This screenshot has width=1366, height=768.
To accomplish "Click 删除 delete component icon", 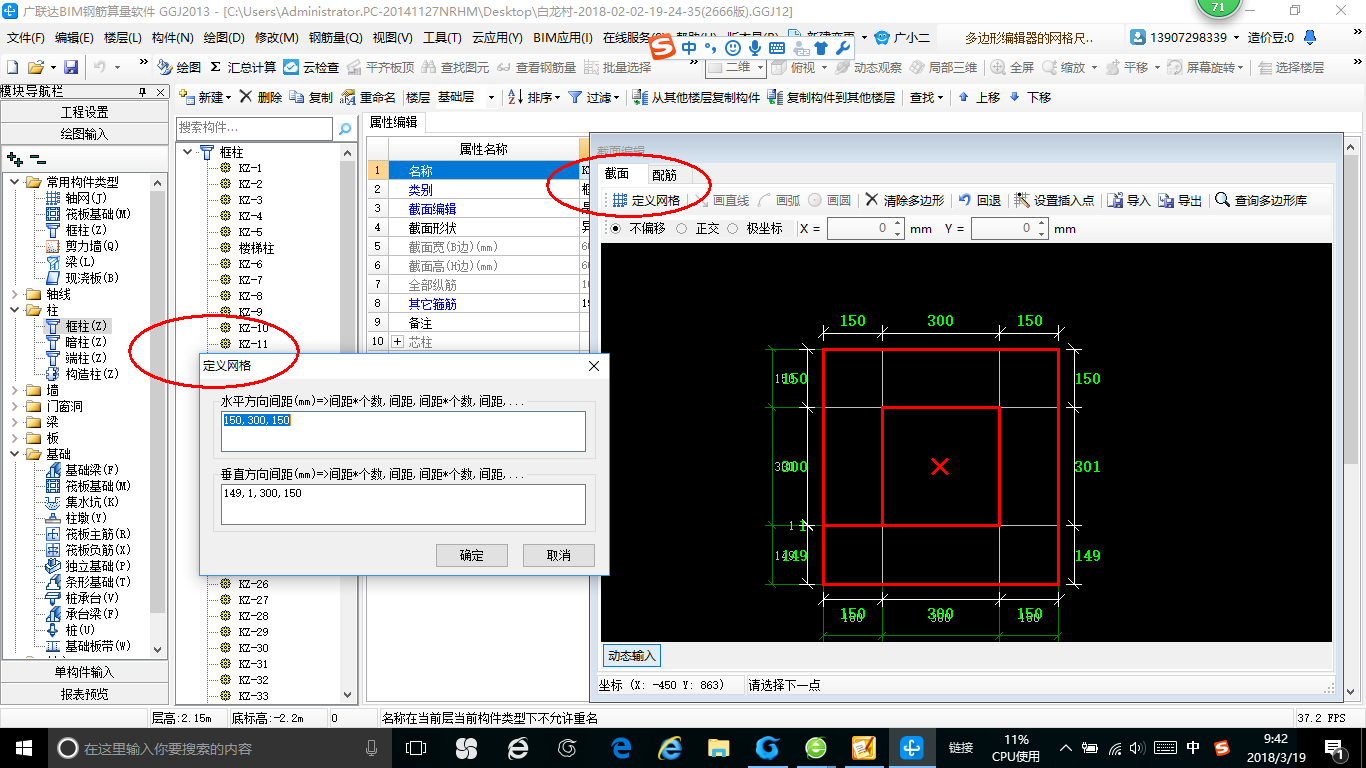I will [260, 97].
